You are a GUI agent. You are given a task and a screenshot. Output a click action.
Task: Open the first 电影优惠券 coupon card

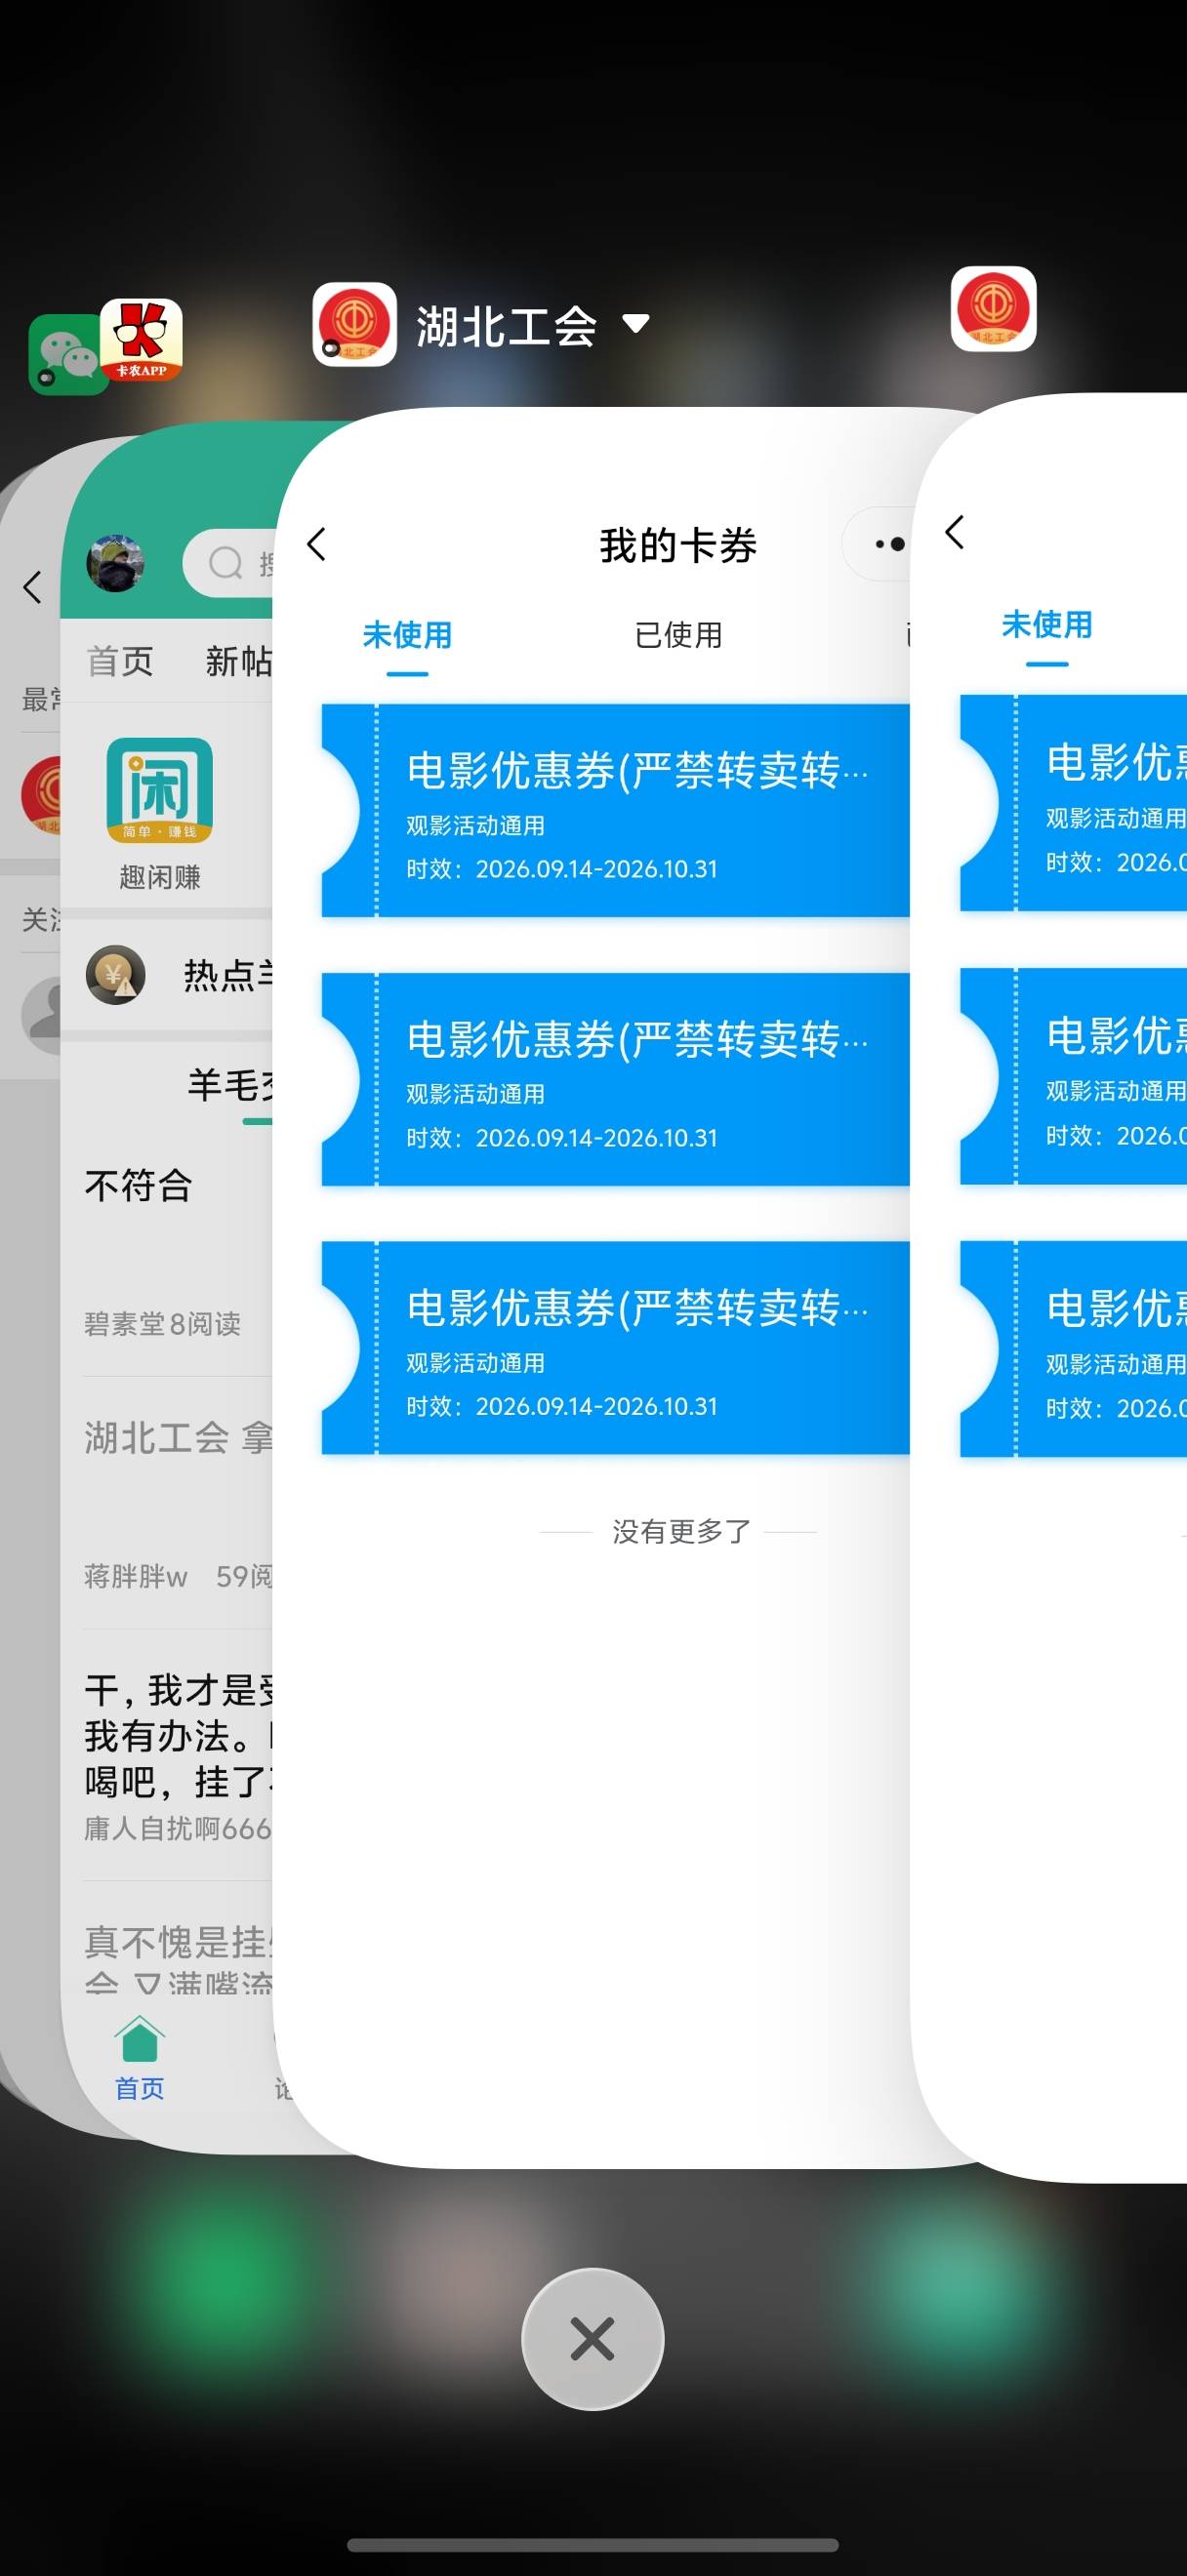pos(615,811)
